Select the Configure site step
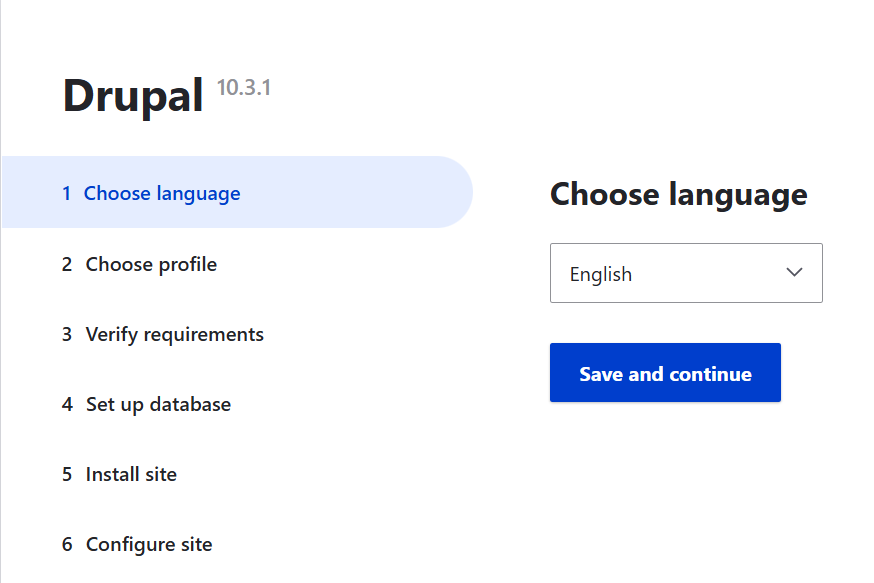The image size is (874, 583). tap(148, 543)
